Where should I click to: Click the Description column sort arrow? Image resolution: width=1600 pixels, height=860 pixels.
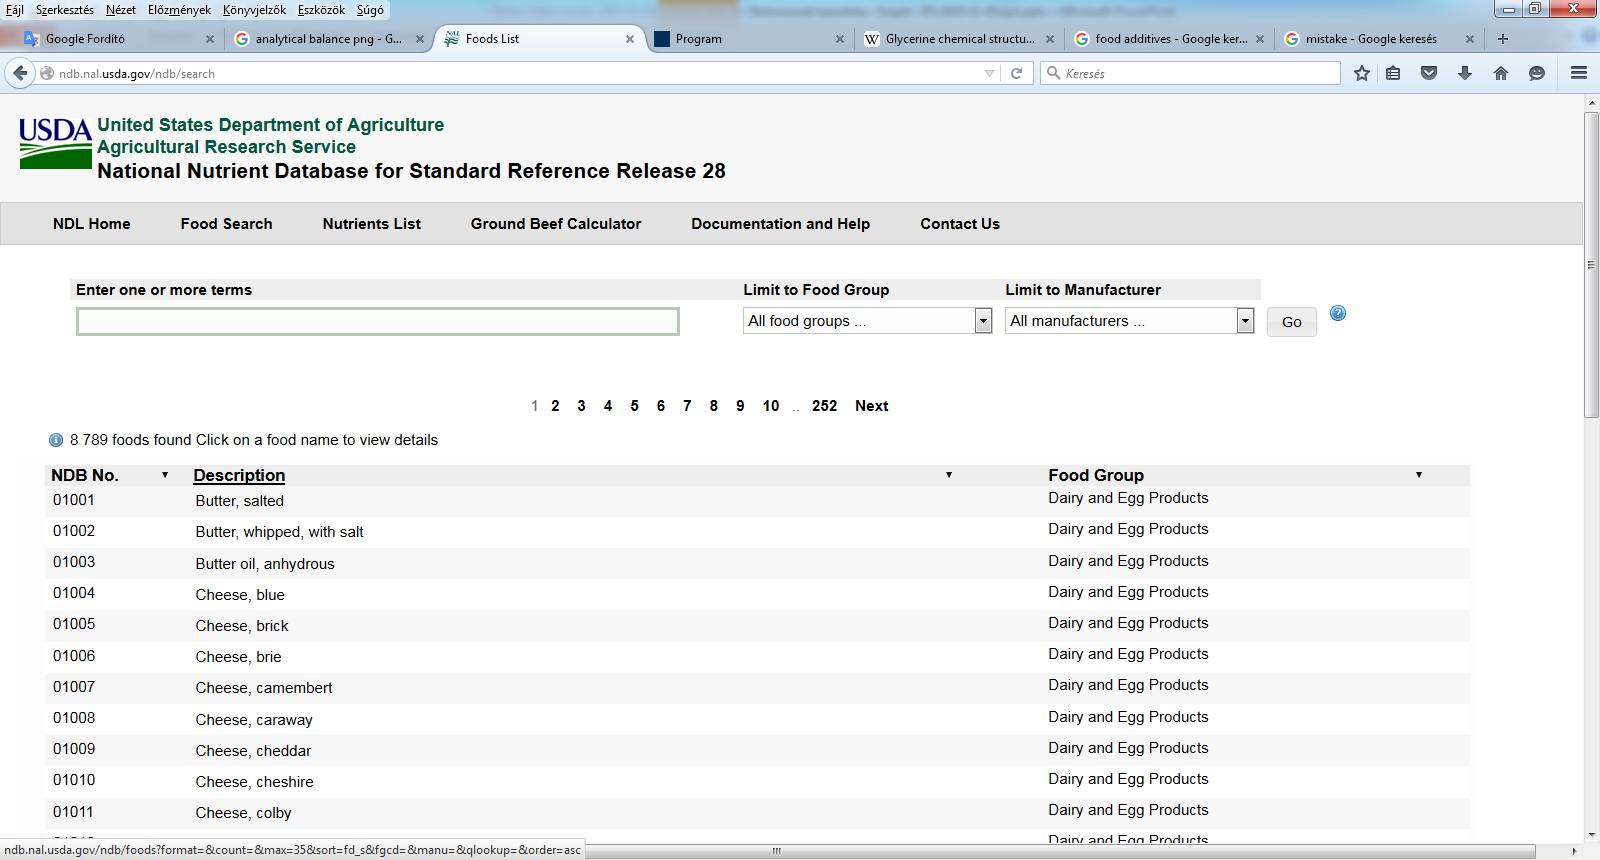pyautogui.click(x=949, y=475)
